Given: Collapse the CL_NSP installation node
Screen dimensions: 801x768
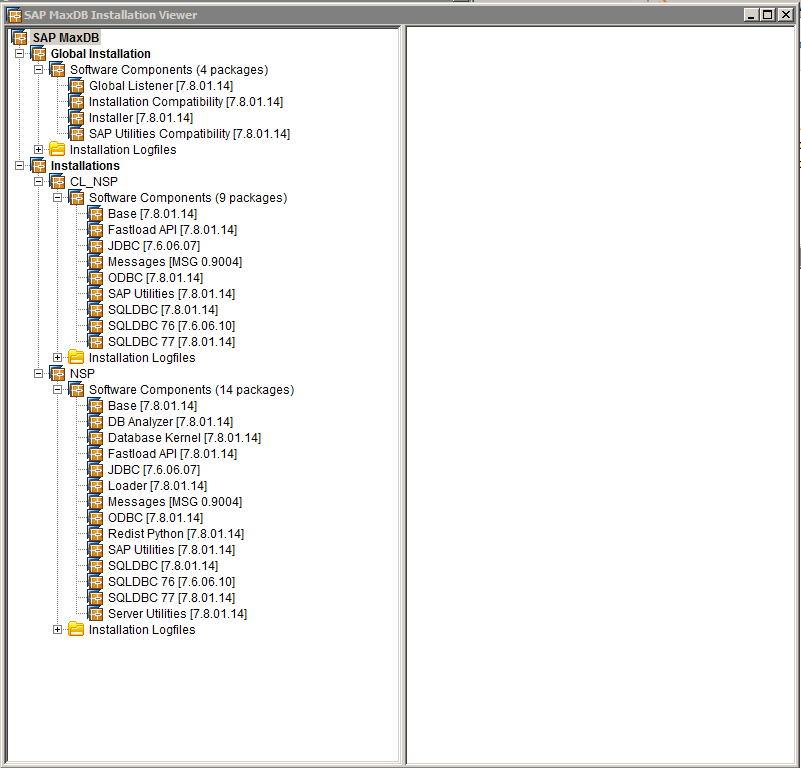Looking at the screenshot, I should [x=38, y=181].
